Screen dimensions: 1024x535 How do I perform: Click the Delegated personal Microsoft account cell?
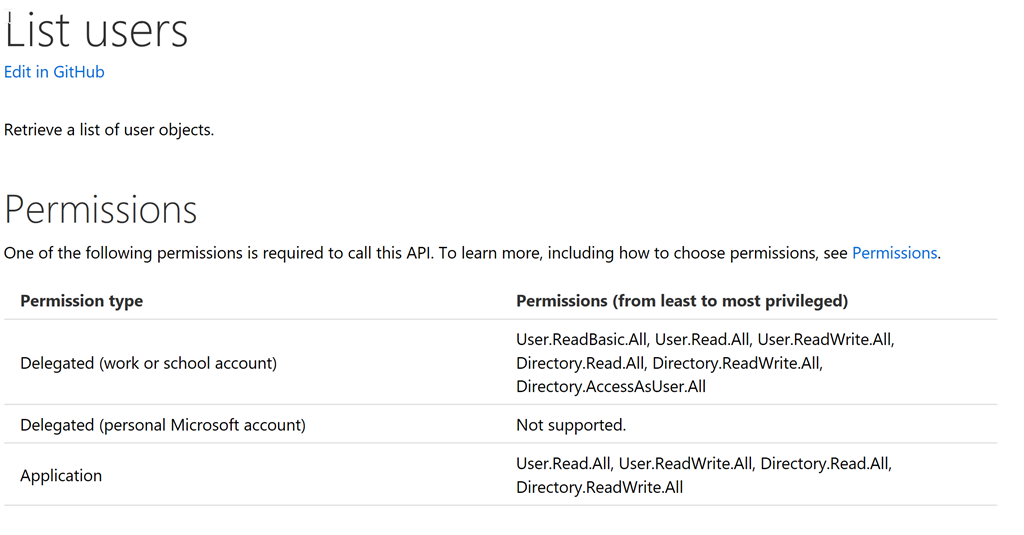(x=163, y=425)
